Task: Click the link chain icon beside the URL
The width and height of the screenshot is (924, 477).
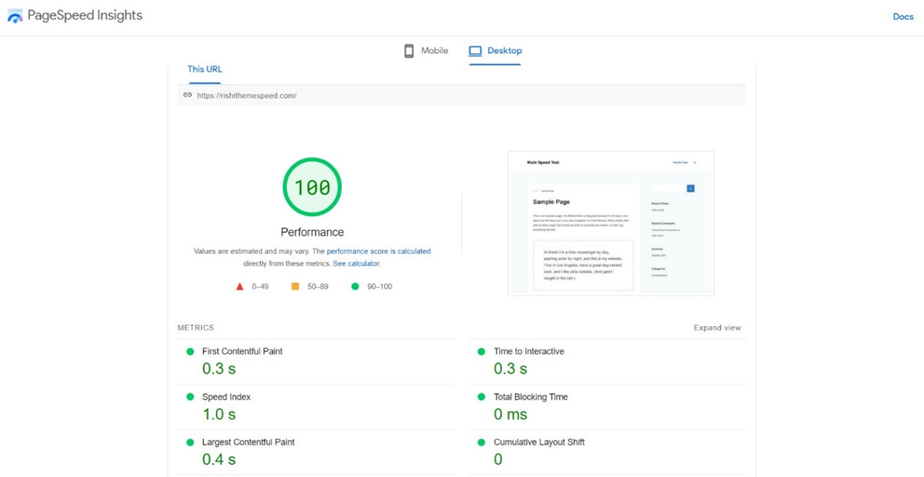Action: [x=187, y=95]
